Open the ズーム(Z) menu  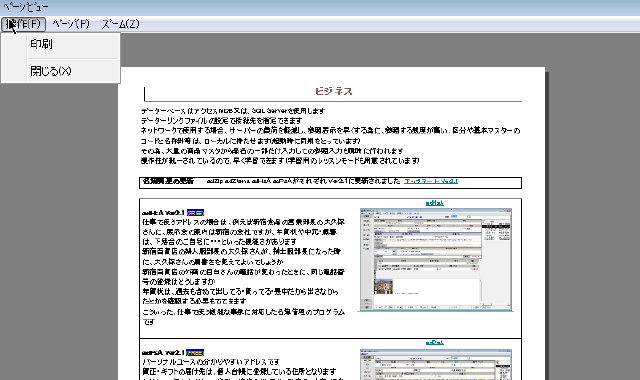coord(120,24)
